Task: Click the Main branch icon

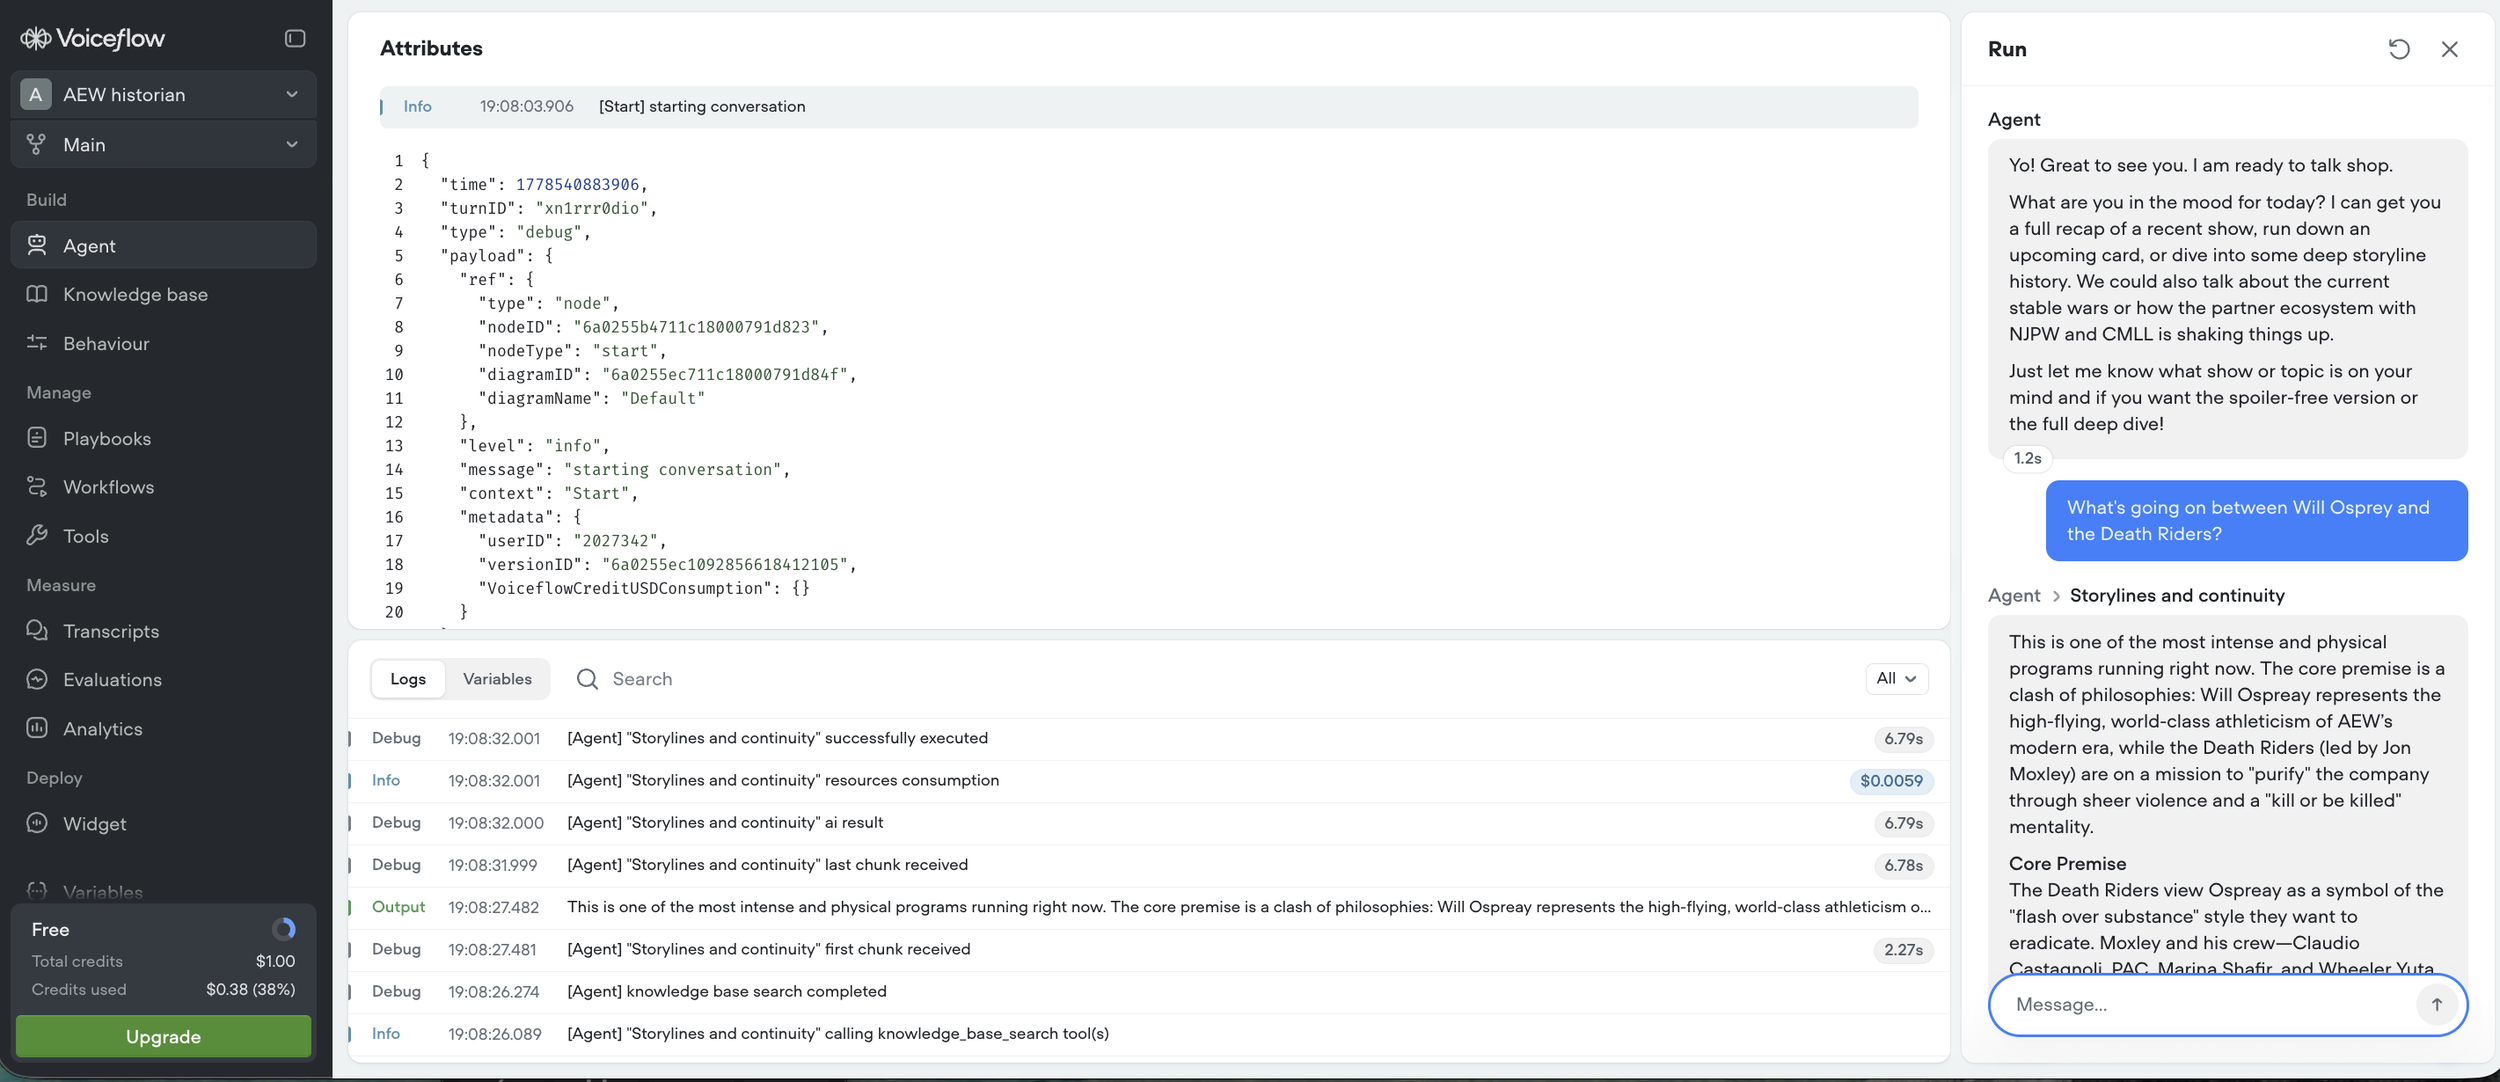Action: click(36, 144)
